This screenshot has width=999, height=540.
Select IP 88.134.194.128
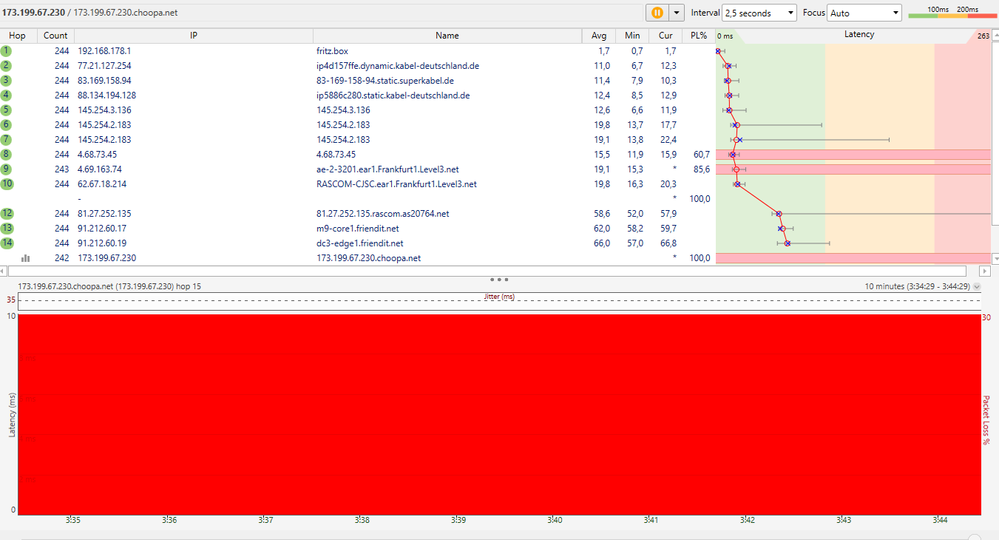point(107,96)
